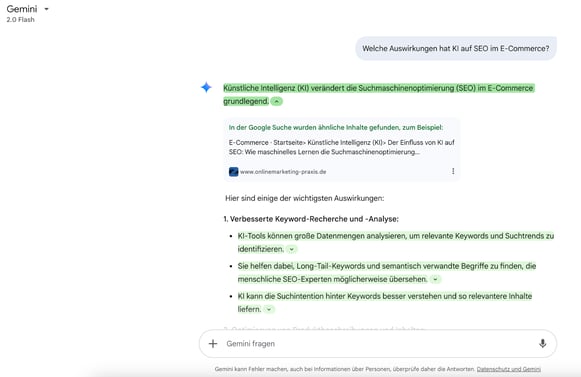Open the 'Datenschutz und Gemini' link
Viewport: 581px width, 377px height.
(509, 369)
